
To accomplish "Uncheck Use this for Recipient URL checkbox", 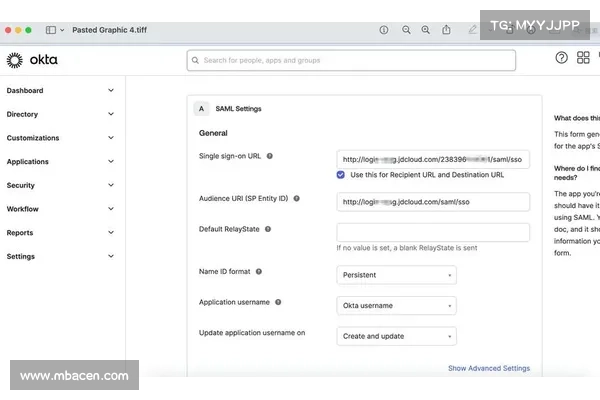I will [x=341, y=174].
